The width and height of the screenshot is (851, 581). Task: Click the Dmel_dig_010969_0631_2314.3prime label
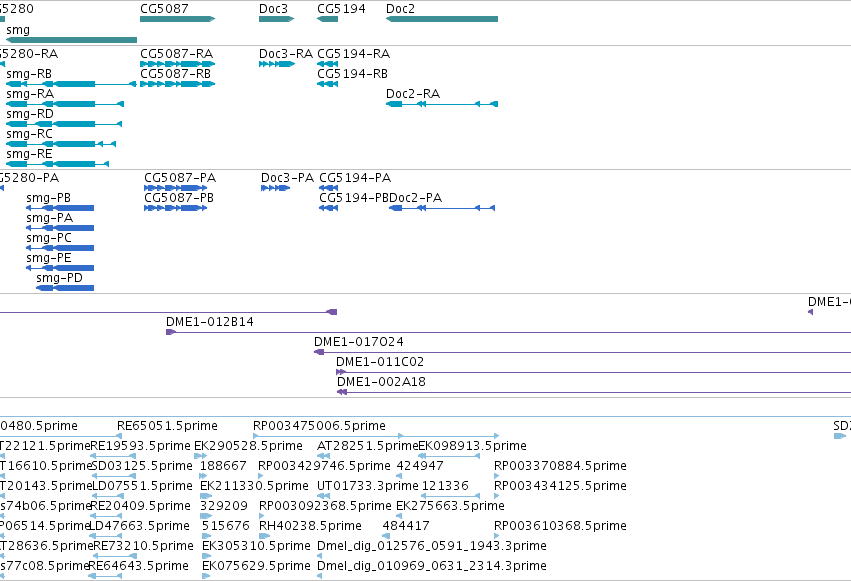pyautogui.click(x=431, y=566)
